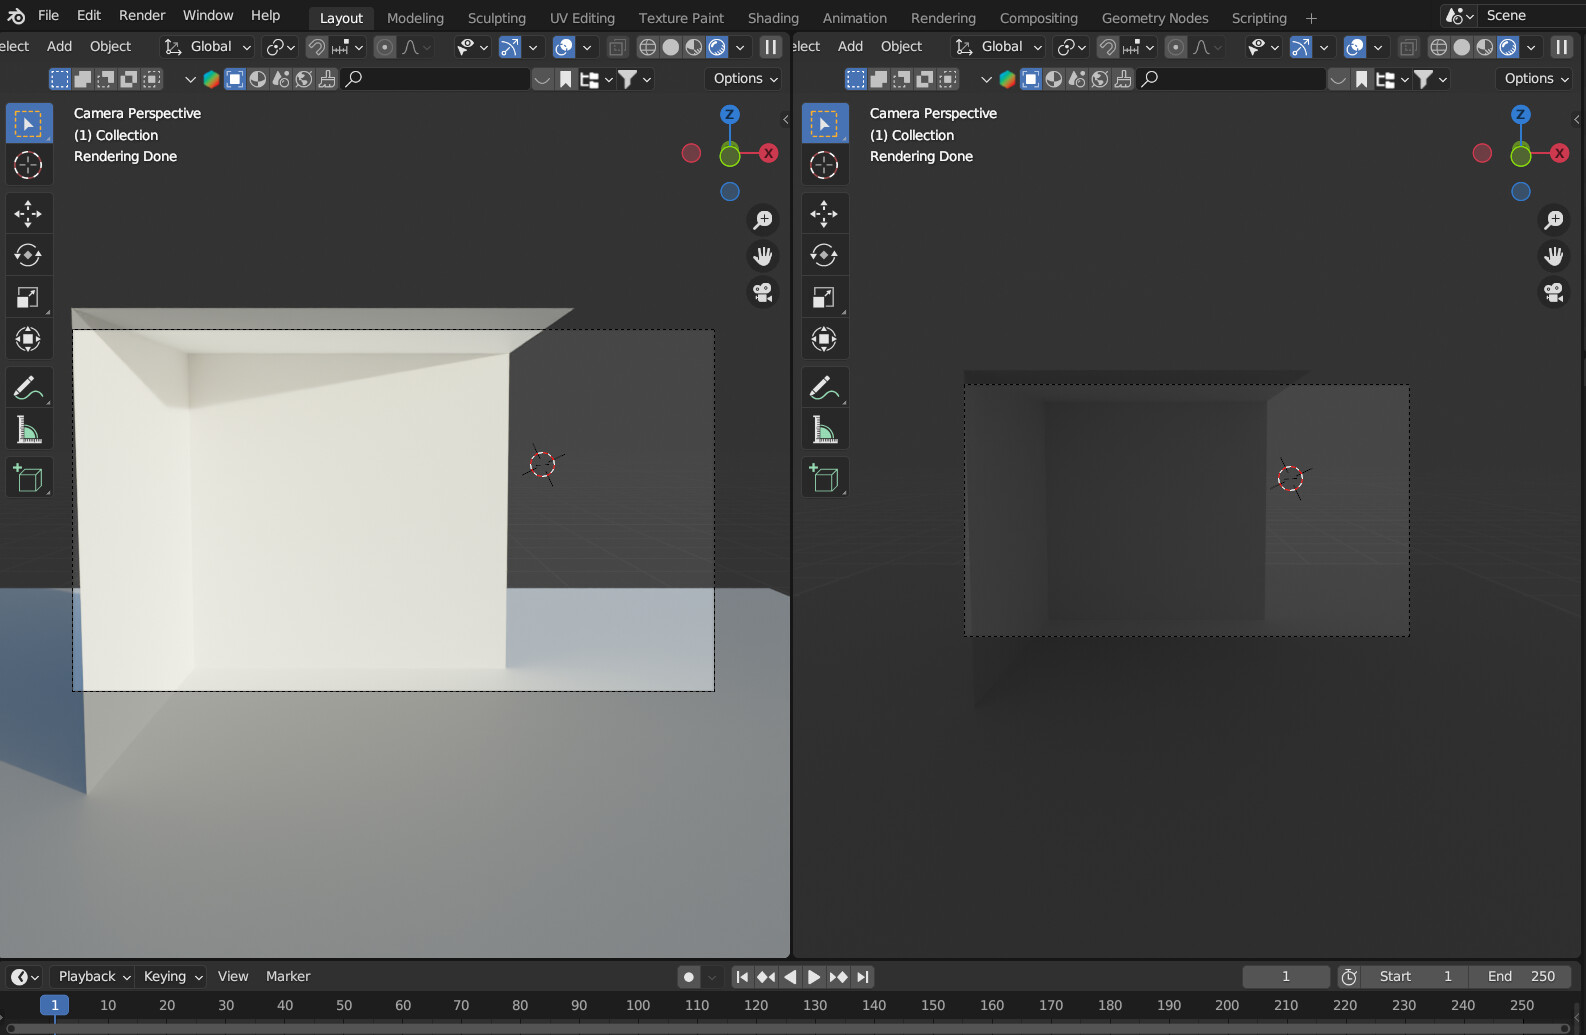Jump to the end frame button
The width and height of the screenshot is (1586, 1035).
pos(862,977)
